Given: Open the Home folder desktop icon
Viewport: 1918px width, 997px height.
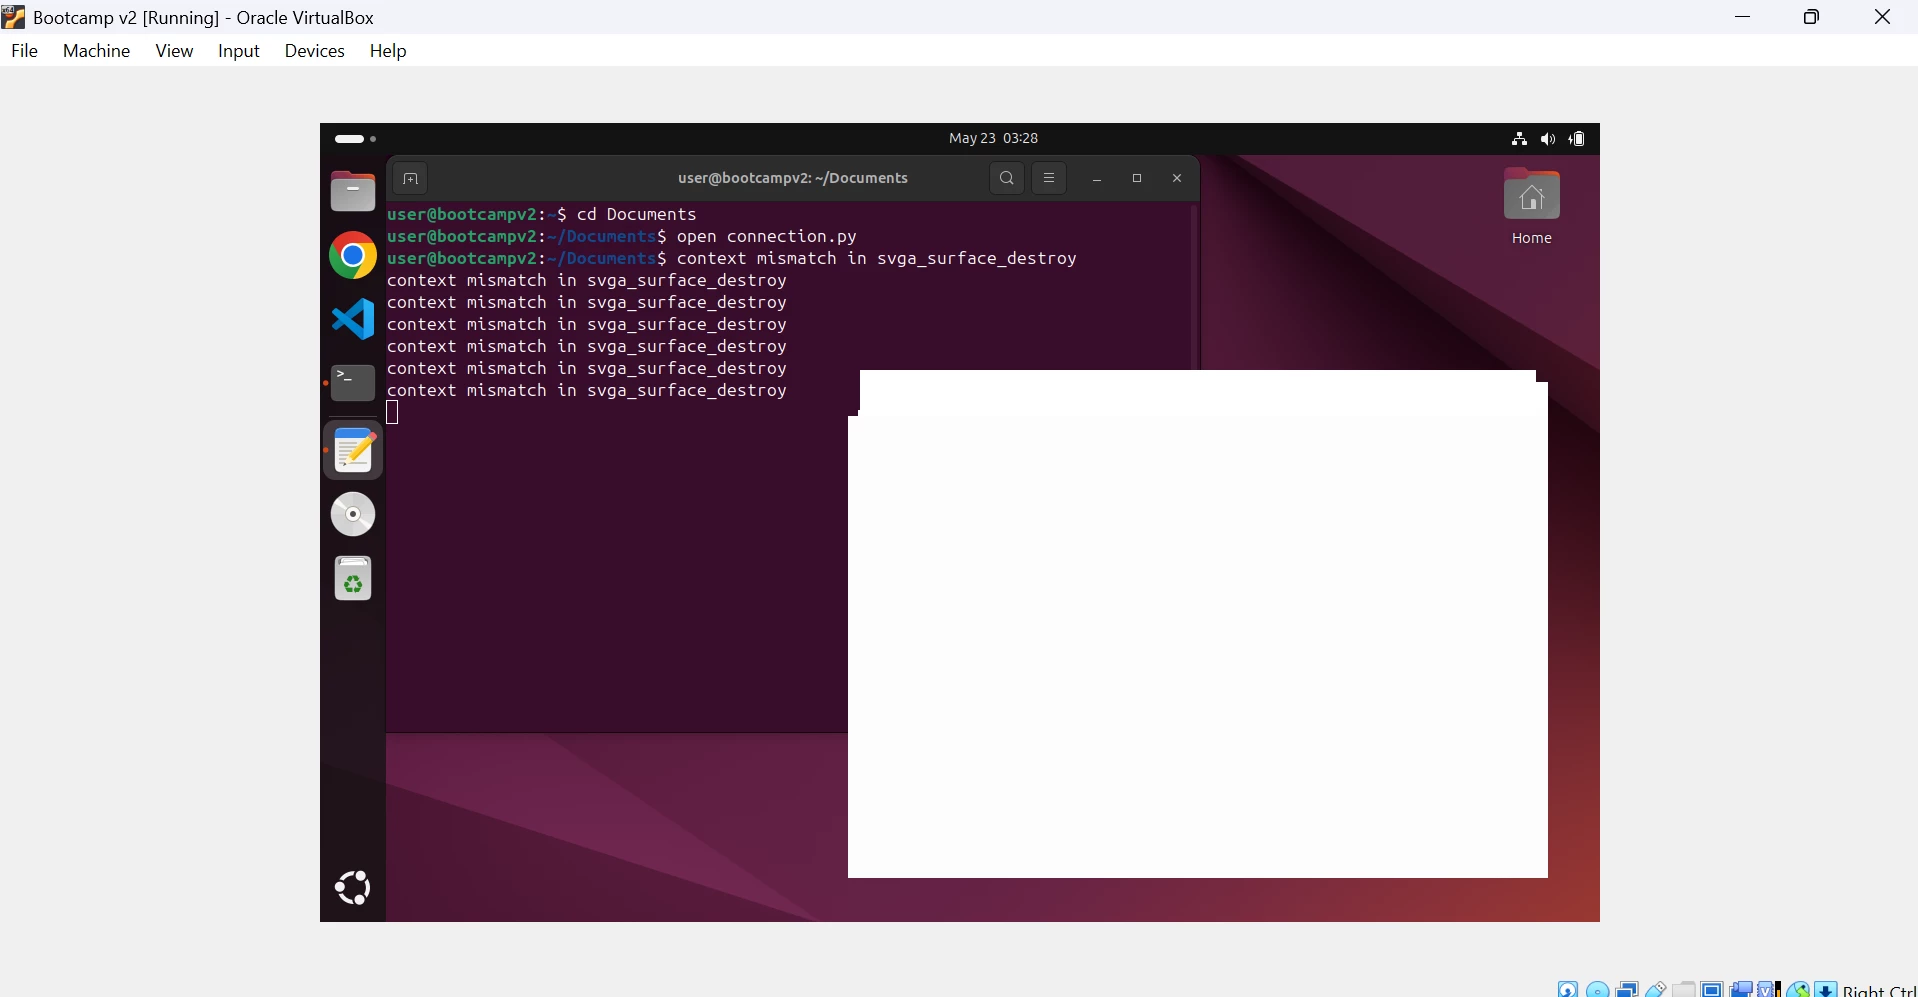Looking at the screenshot, I should [x=1532, y=207].
